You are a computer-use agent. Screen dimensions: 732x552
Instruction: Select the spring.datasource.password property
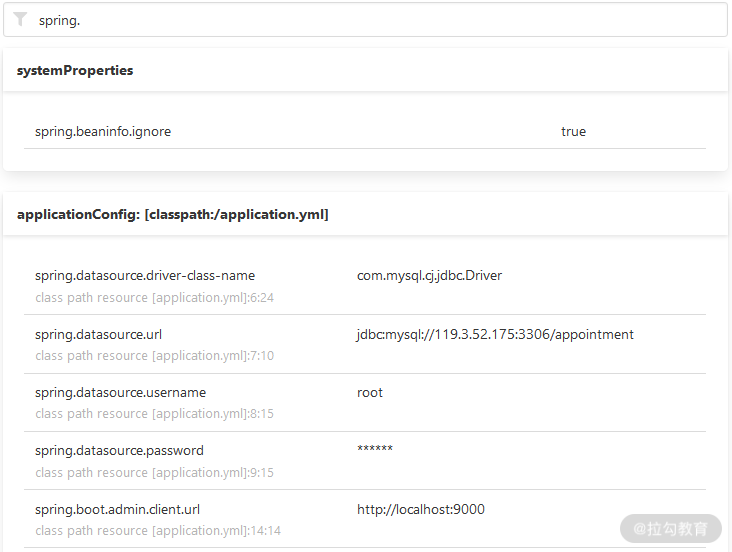pyautogui.click(x=119, y=451)
